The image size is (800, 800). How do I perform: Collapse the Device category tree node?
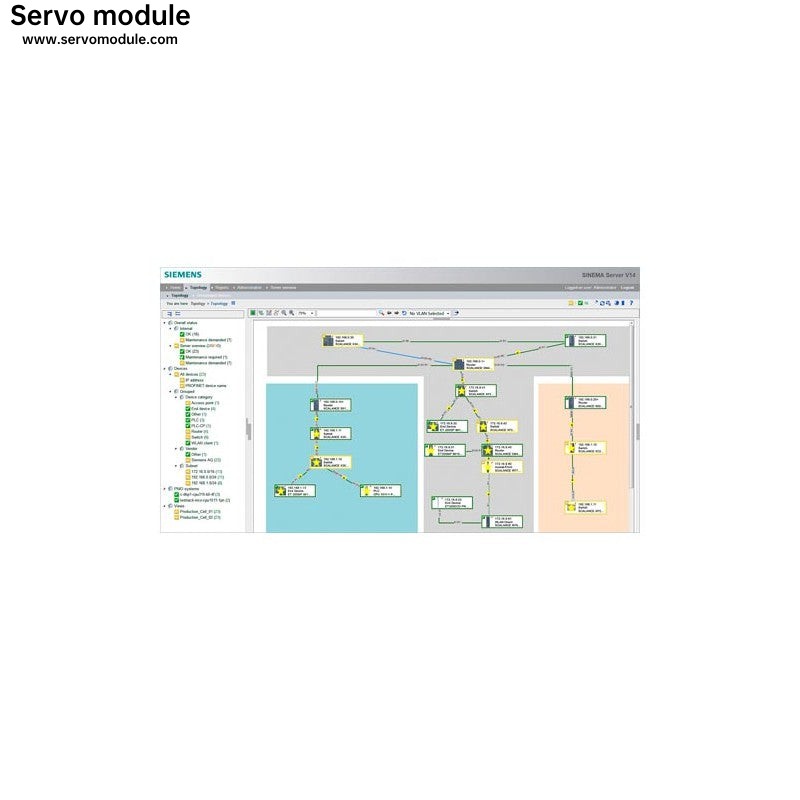tap(176, 397)
